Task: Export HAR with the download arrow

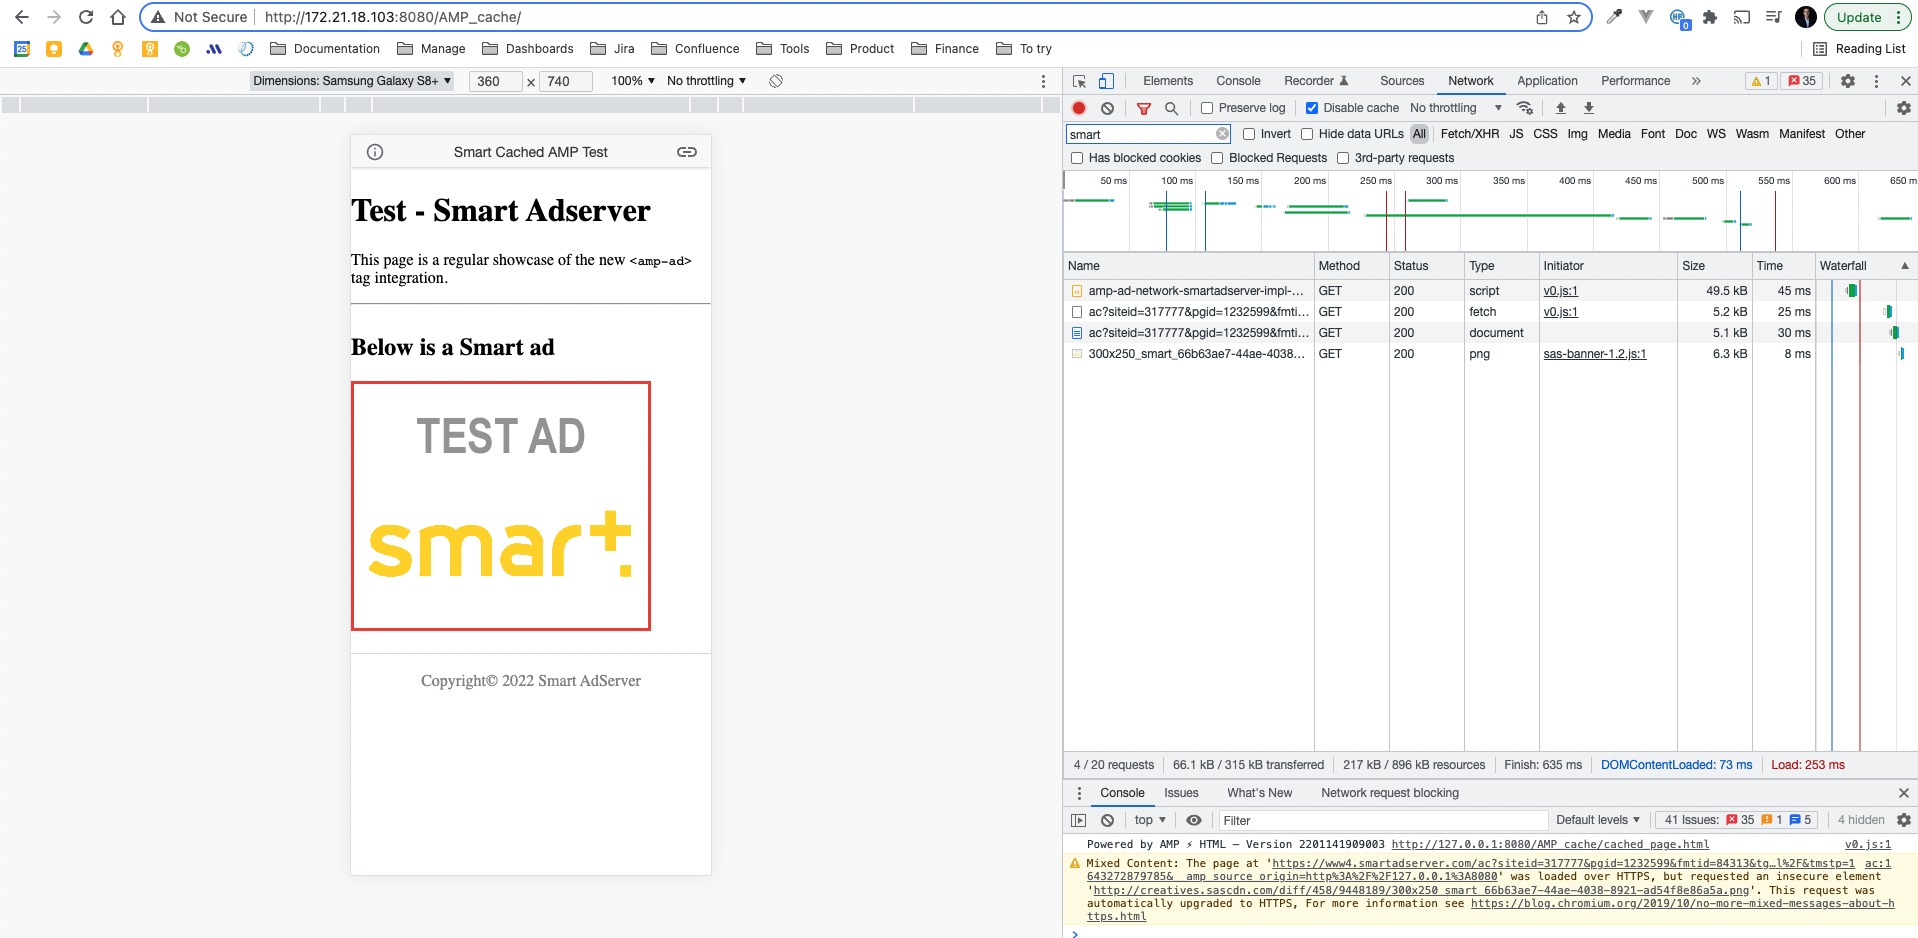Action: click(1588, 108)
